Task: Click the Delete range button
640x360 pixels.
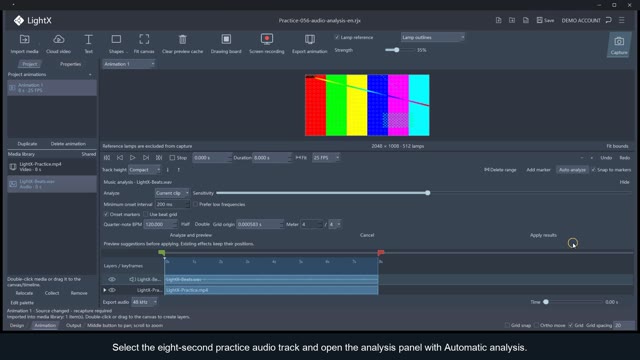Action: [x=500, y=170]
